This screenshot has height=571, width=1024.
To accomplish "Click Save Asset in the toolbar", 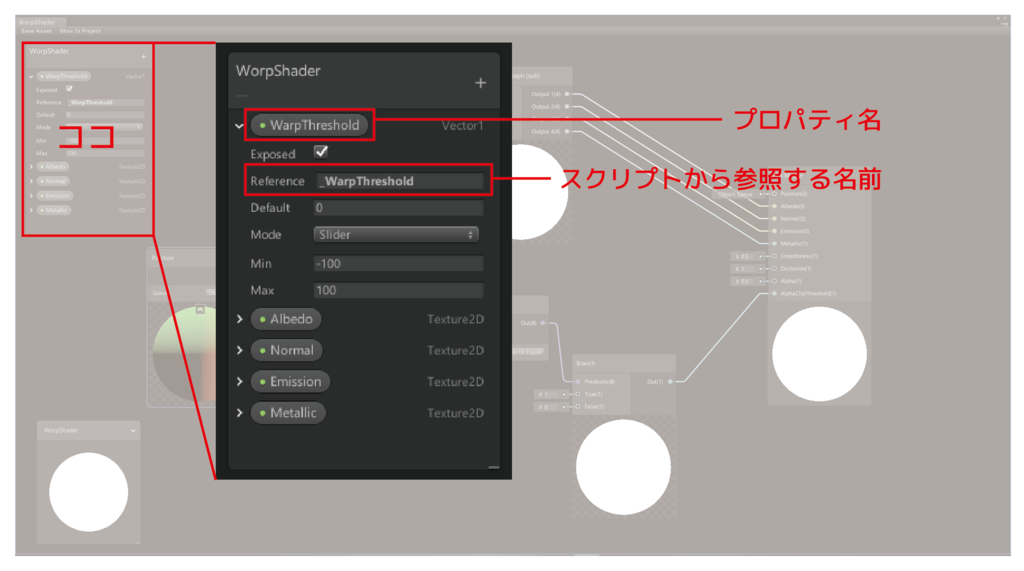I will coord(36,31).
